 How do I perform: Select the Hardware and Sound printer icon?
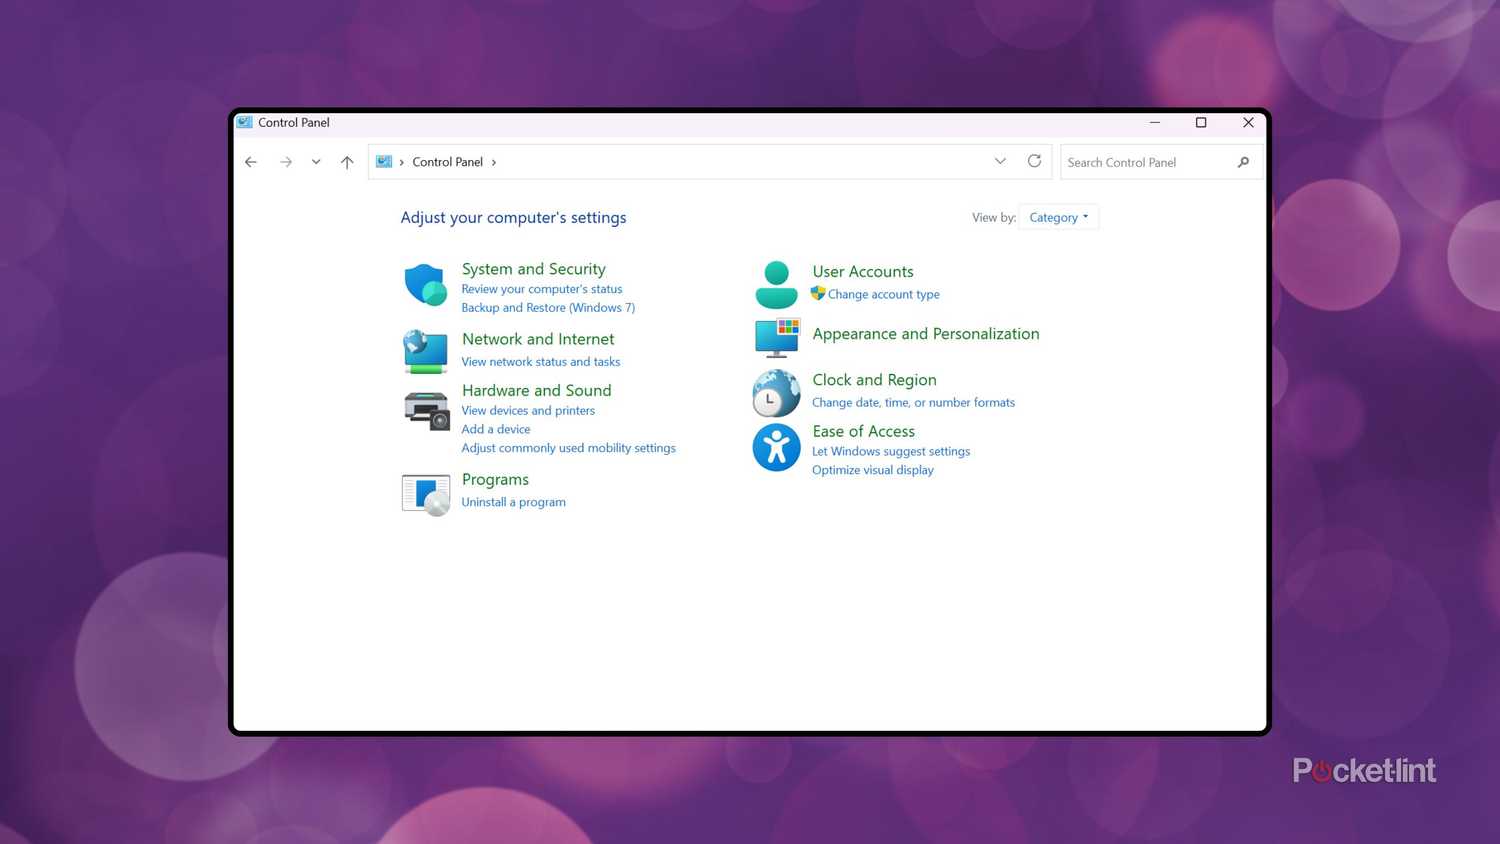tap(425, 408)
